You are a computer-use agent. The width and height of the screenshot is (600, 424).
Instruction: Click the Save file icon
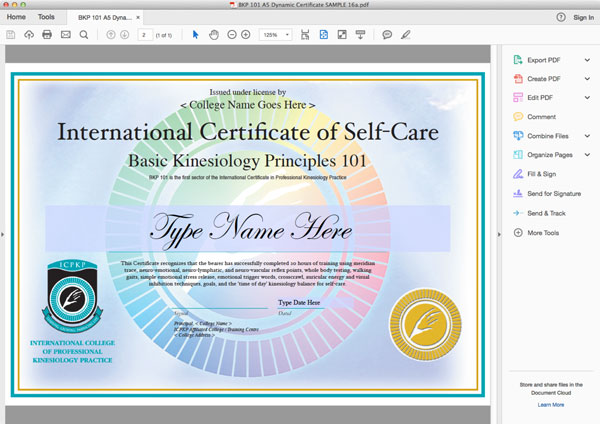click(11, 35)
